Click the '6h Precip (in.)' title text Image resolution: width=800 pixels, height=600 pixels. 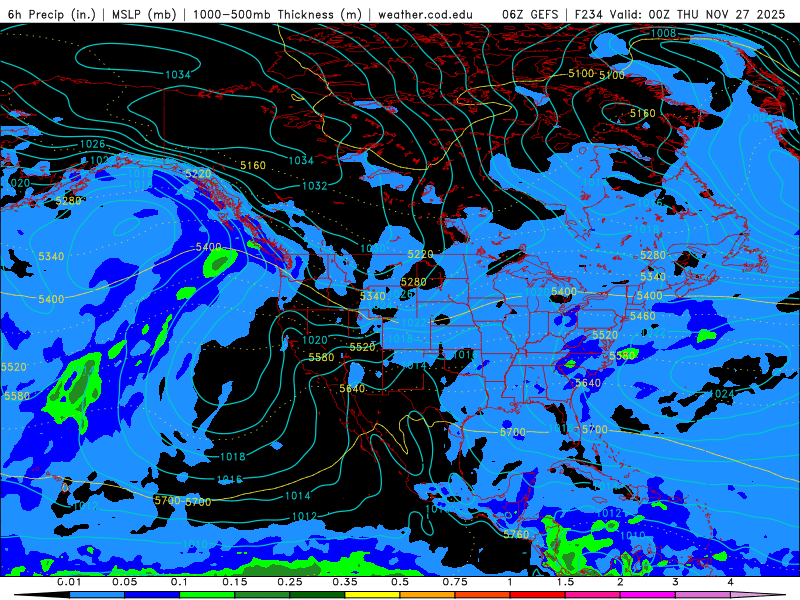click(52, 14)
